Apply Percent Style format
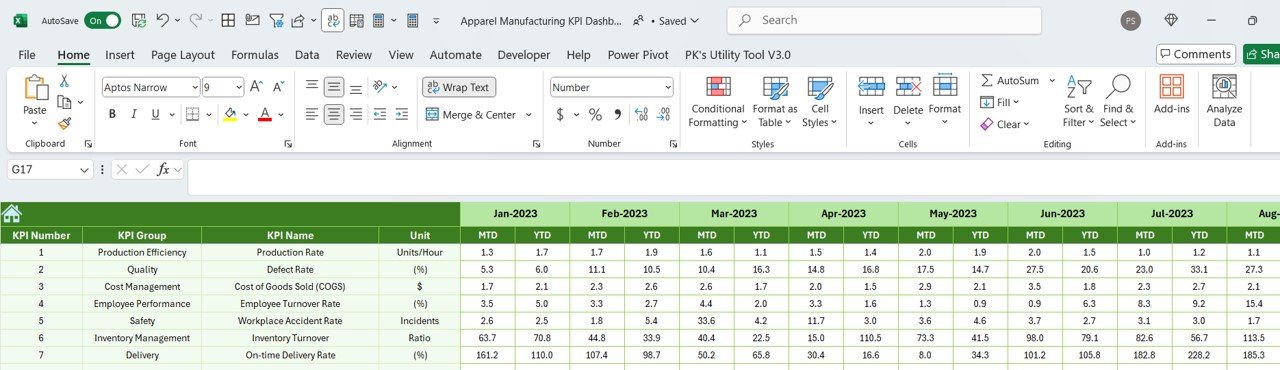 click(595, 115)
